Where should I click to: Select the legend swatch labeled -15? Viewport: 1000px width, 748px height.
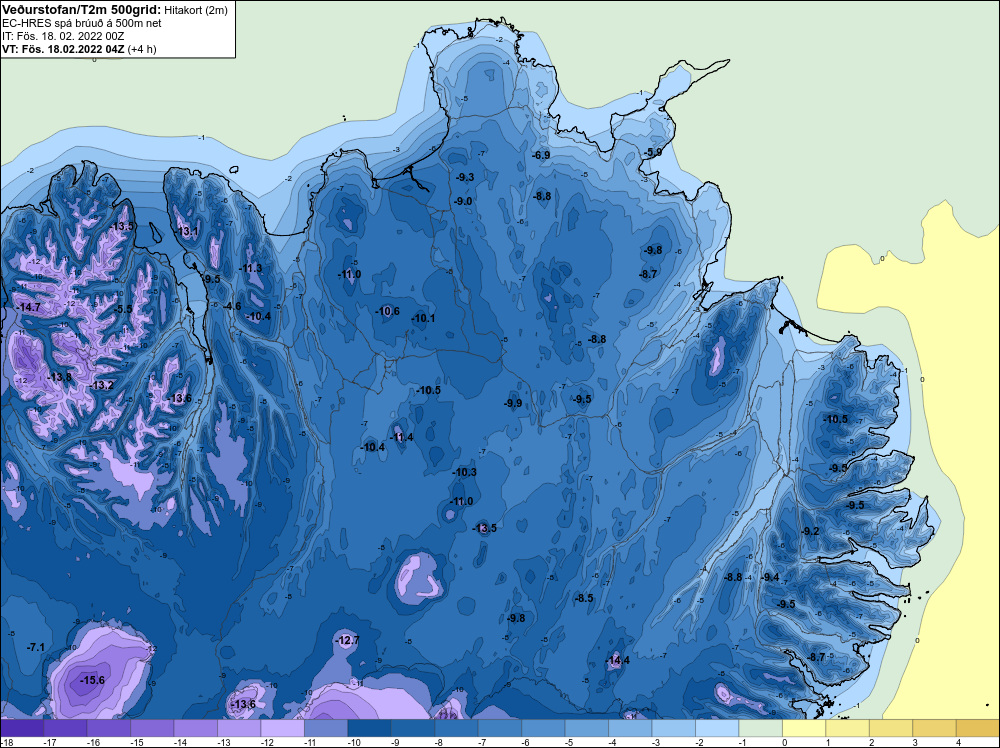(152, 728)
